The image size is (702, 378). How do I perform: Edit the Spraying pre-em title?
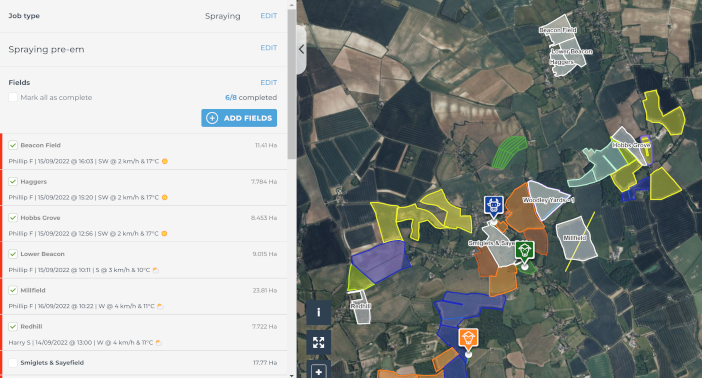tap(269, 48)
